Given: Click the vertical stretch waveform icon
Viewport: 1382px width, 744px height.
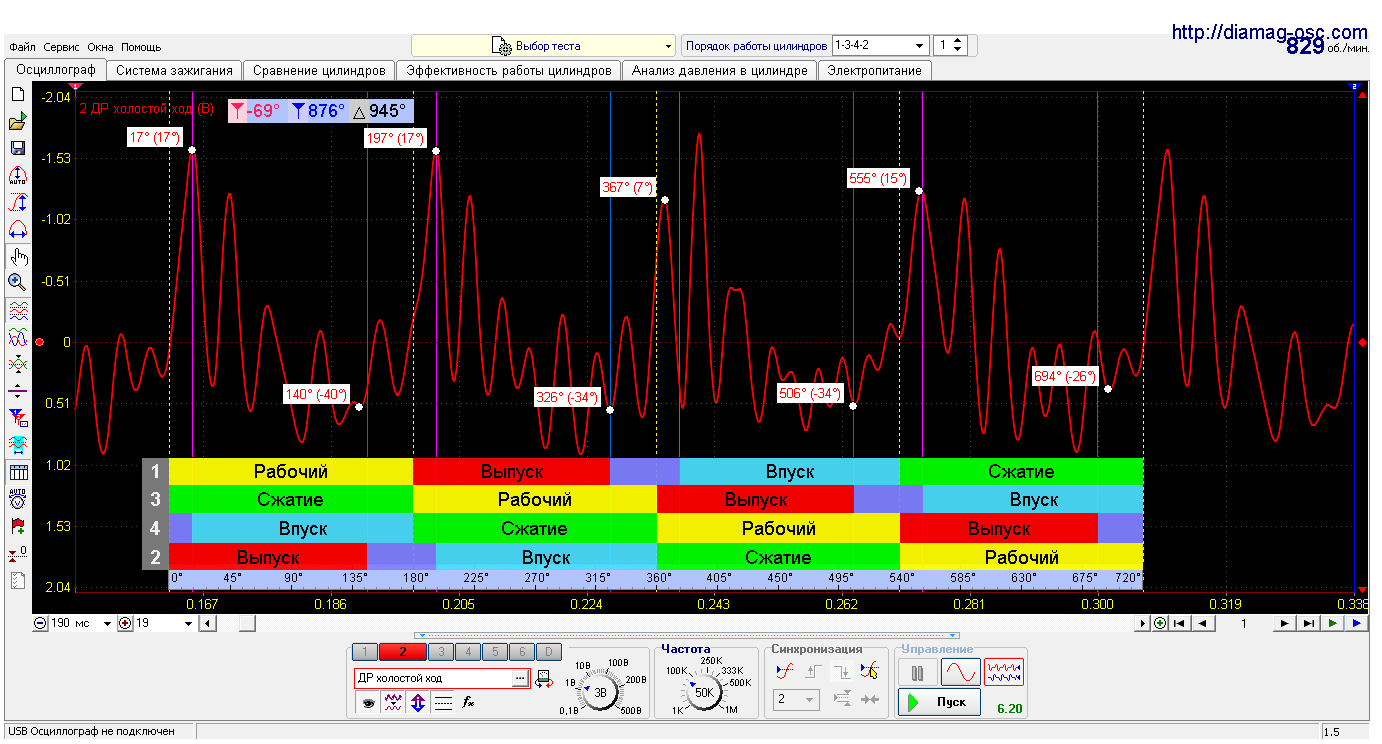Looking at the screenshot, I should coord(17,203).
